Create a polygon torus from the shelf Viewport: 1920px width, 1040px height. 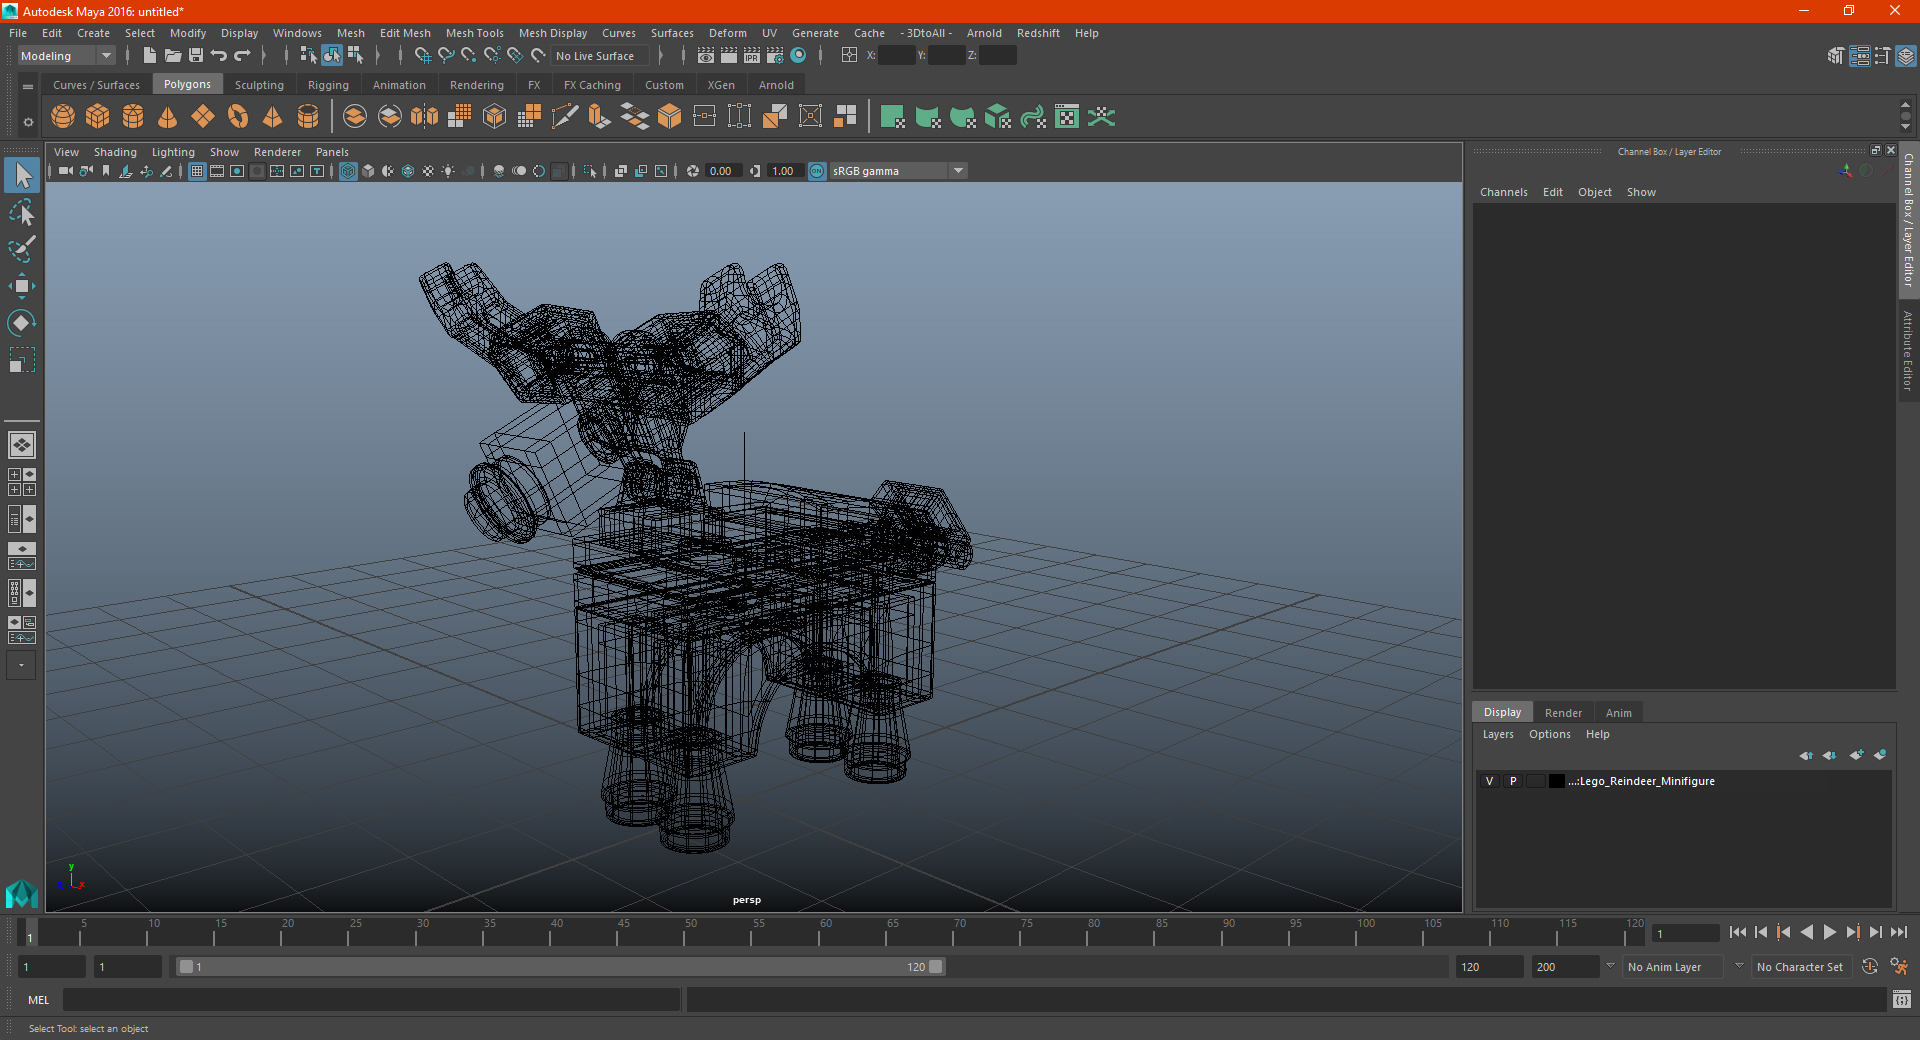[x=238, y=117]
